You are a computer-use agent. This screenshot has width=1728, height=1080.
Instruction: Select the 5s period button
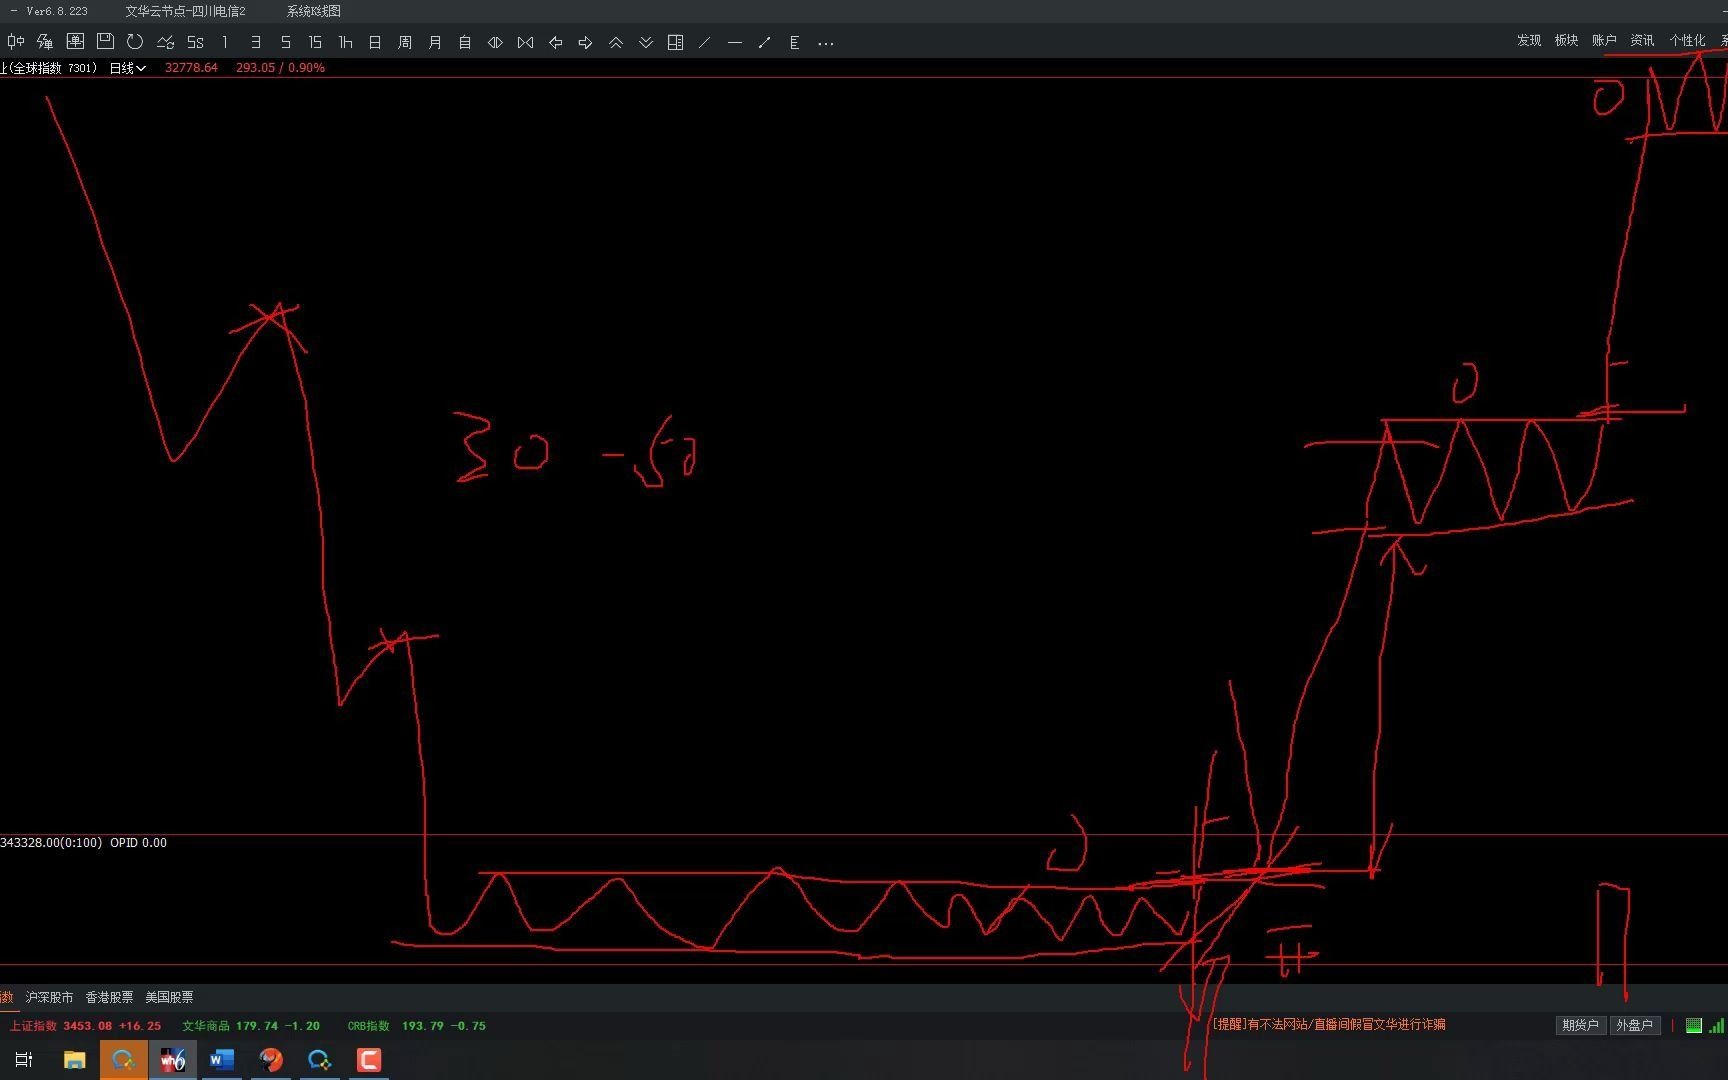tap(195, 42)
